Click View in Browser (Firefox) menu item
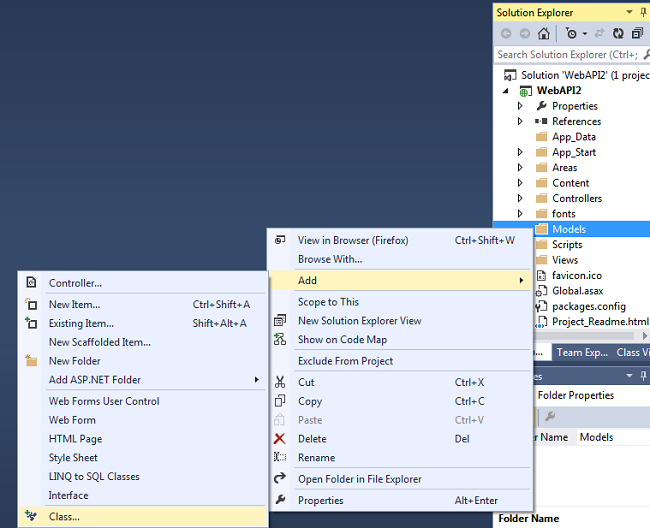The height and width of the screenshot is (528, 650). click(x=400, y=240)
